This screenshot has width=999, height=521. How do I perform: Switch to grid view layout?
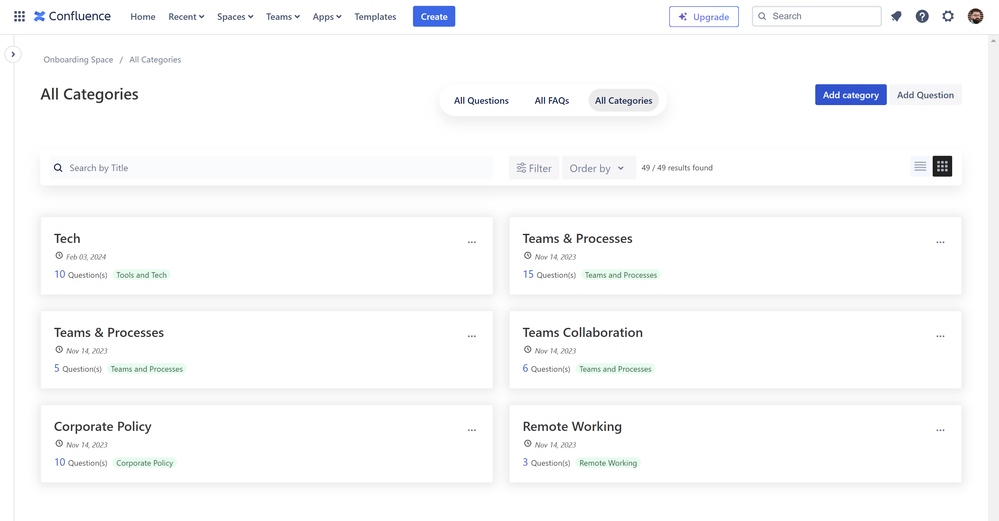point(942,166)
